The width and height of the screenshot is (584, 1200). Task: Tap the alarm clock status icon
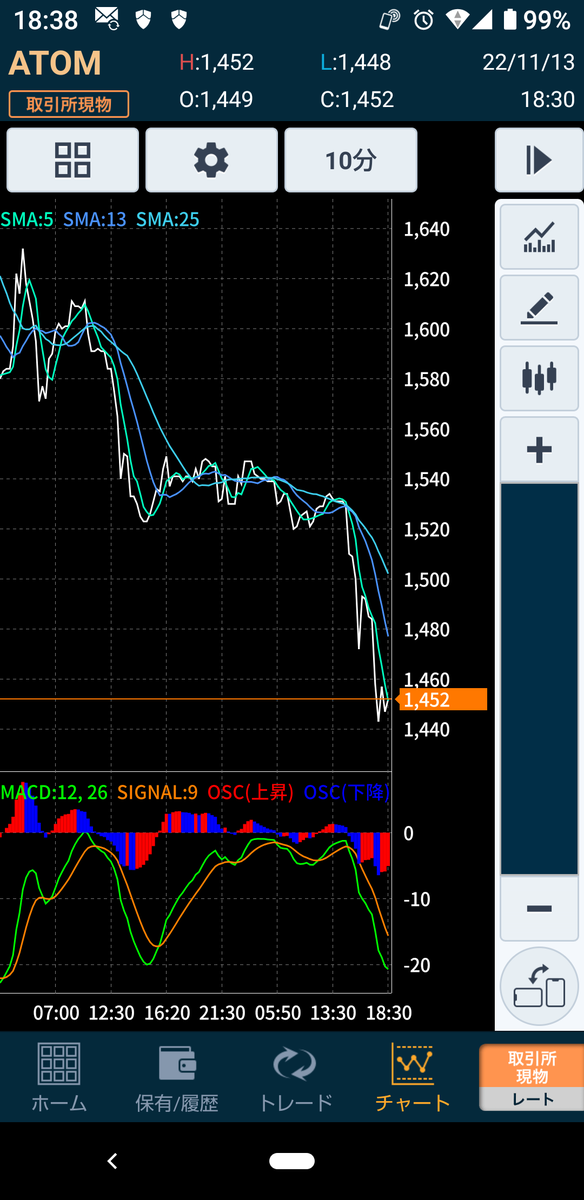pos(425,19)
